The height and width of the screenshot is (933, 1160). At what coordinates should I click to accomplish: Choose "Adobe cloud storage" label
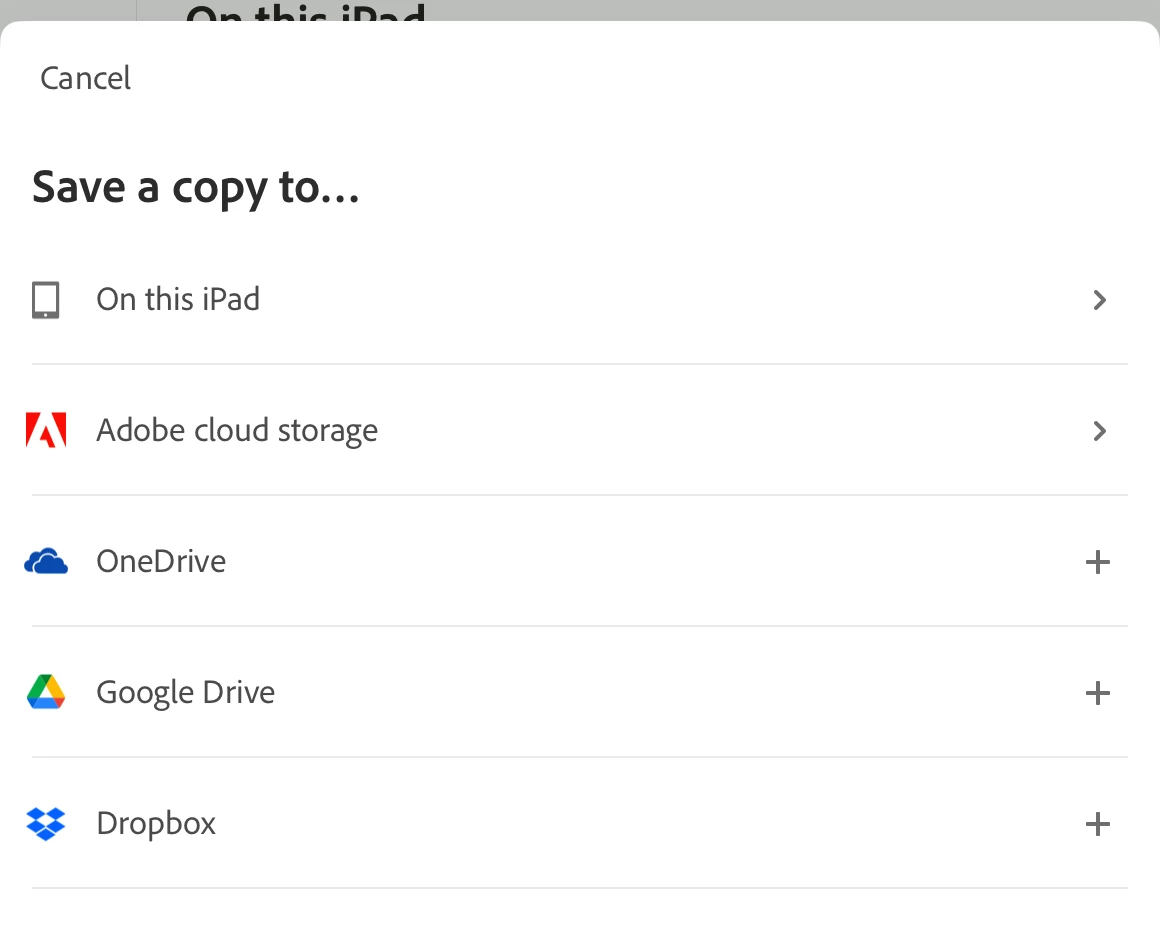tap(237, 431)
